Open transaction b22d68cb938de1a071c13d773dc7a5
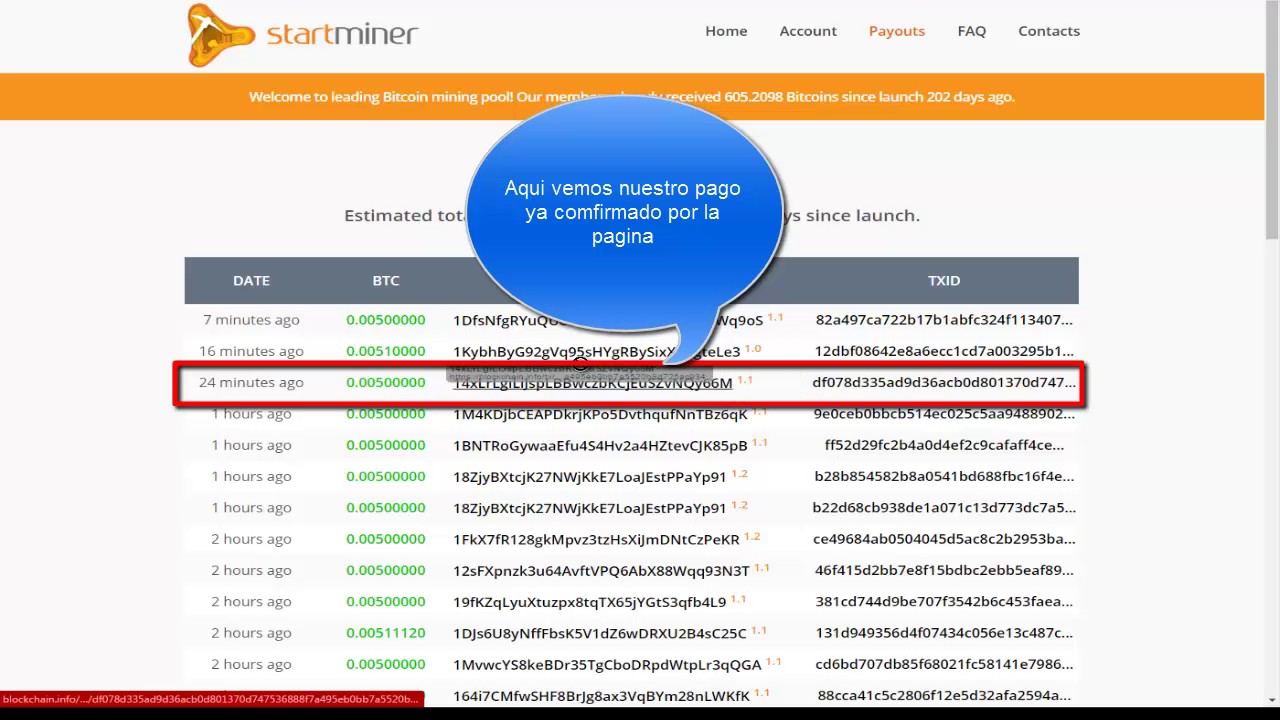This screenshot has height=720, width=1280. click(944, 508)
